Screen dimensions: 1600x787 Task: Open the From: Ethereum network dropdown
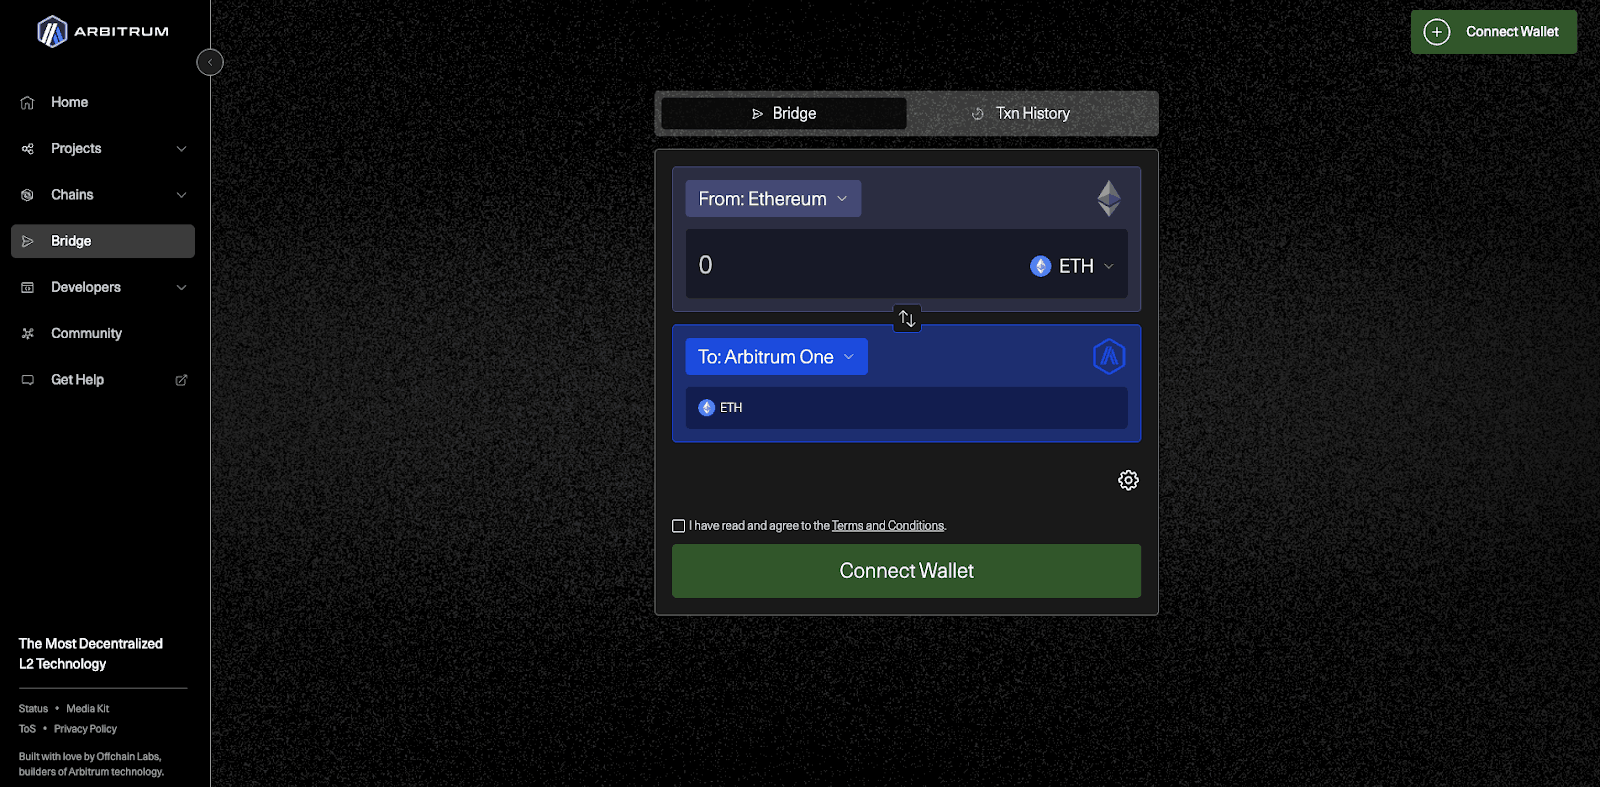click(x=773, y=198)
